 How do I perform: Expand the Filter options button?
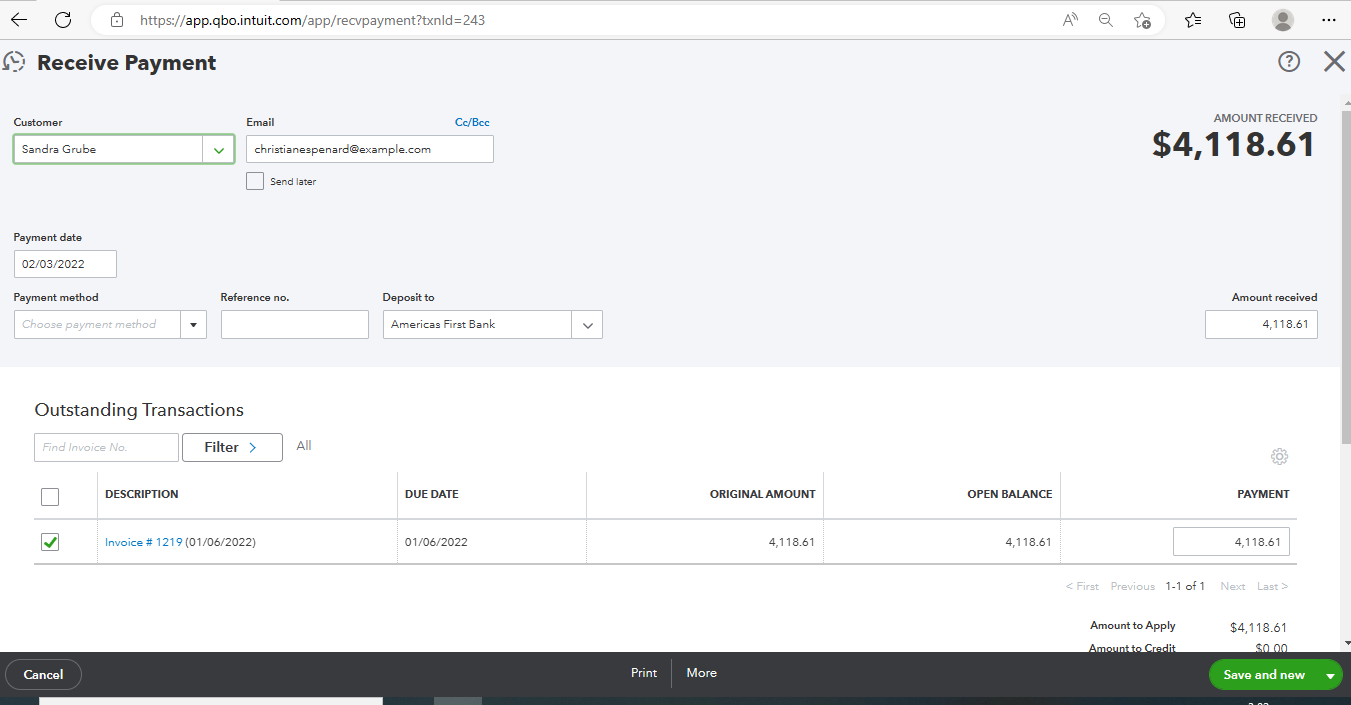click(232, 447)
